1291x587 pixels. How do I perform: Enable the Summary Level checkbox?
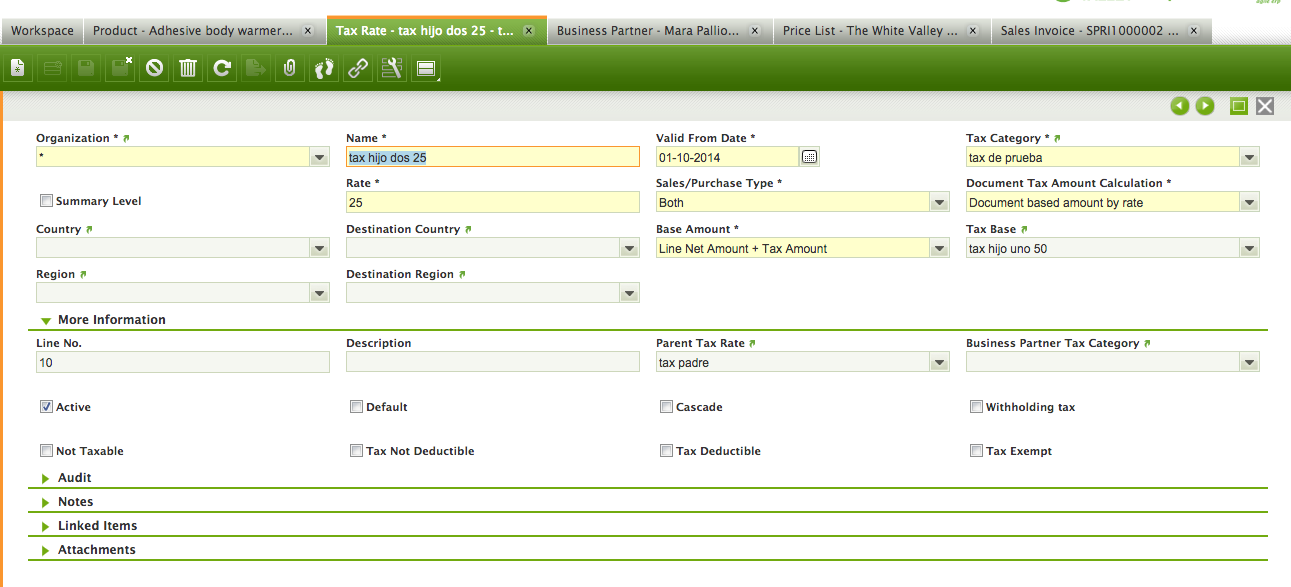(x=46, y=201)
